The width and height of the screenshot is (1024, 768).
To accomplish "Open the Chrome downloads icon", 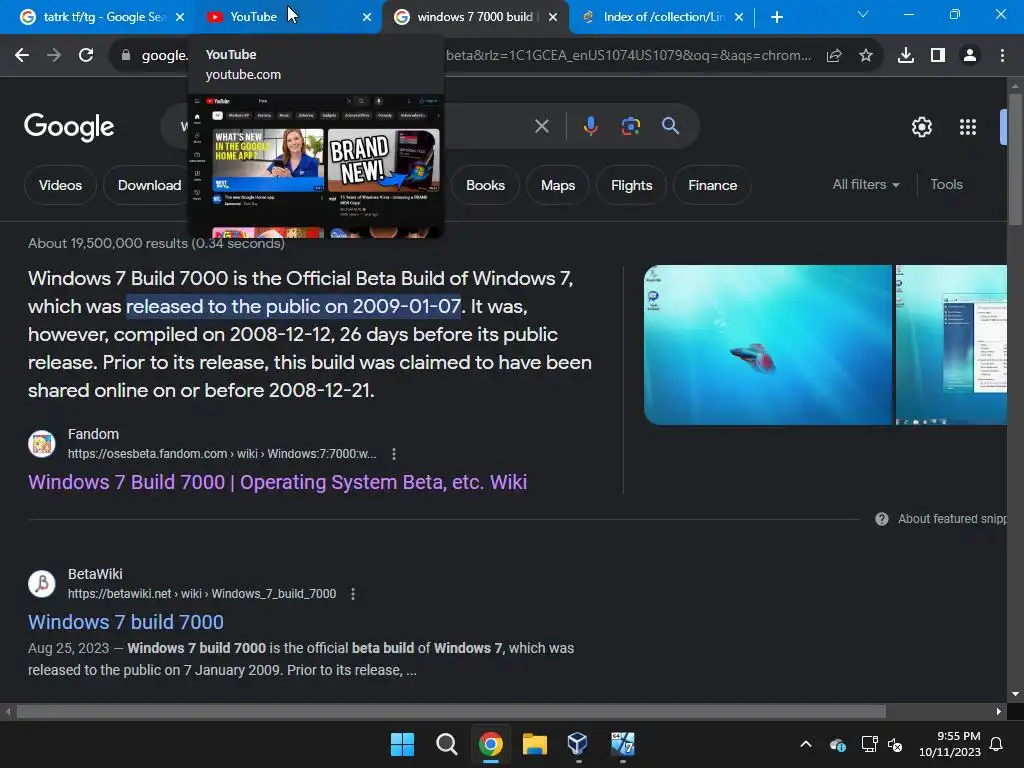I will pos(906,56).
